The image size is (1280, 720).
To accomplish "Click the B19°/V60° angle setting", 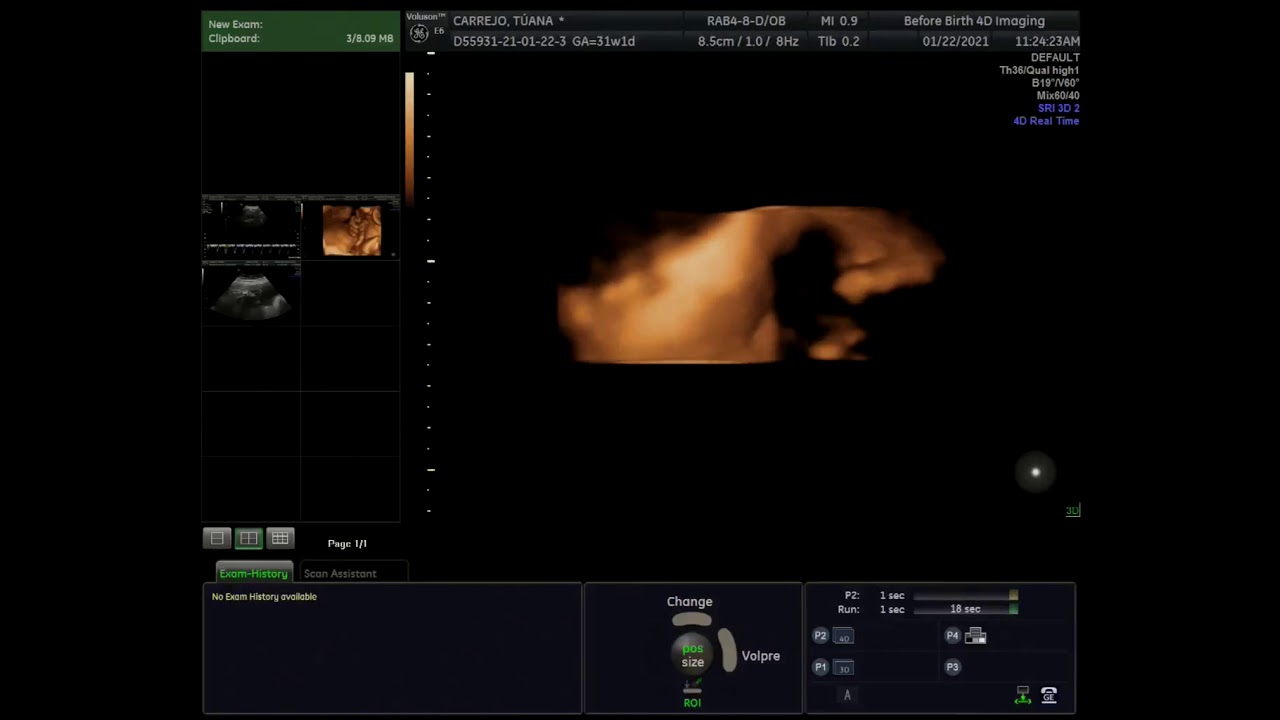I will pyautogui.click(x=1055, y=83).
